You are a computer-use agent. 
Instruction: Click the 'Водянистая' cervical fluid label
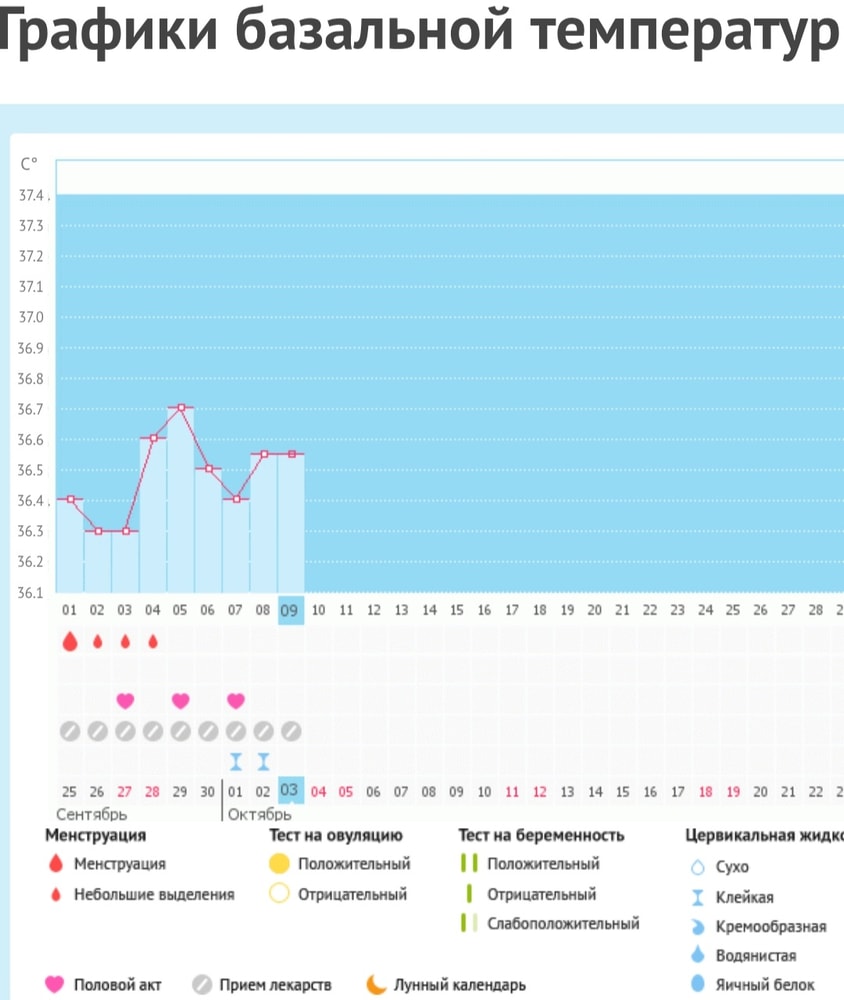756,956
